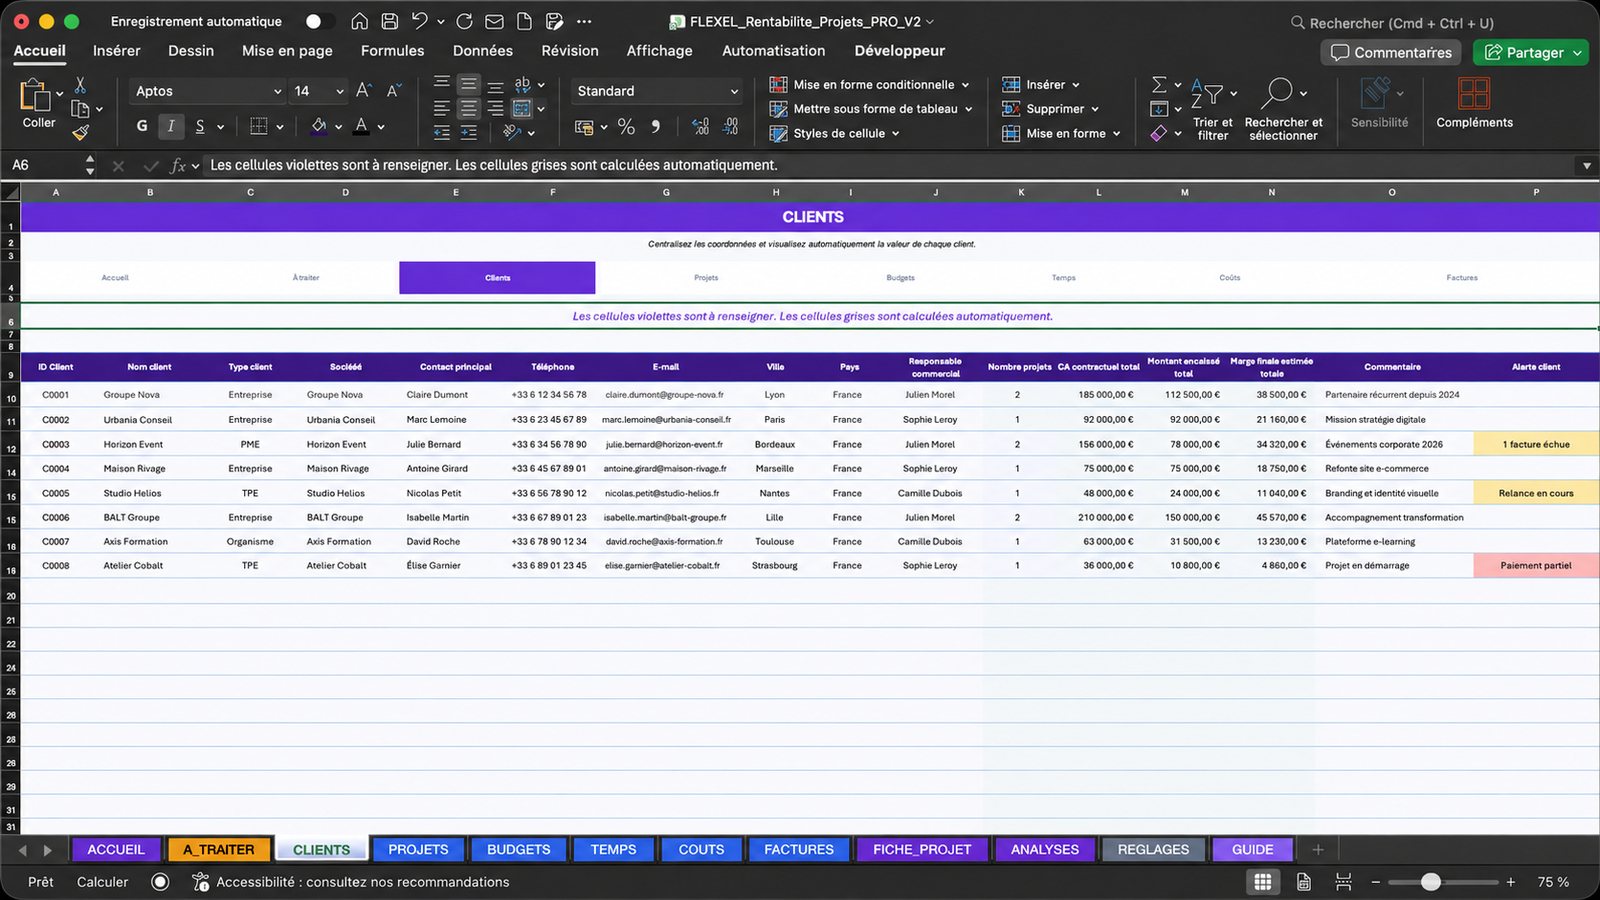The height and width of the screenshot is (900, 1600).
Task: Open Rechercher et sélectionner magnifier
Action: tap(1283, 109)
